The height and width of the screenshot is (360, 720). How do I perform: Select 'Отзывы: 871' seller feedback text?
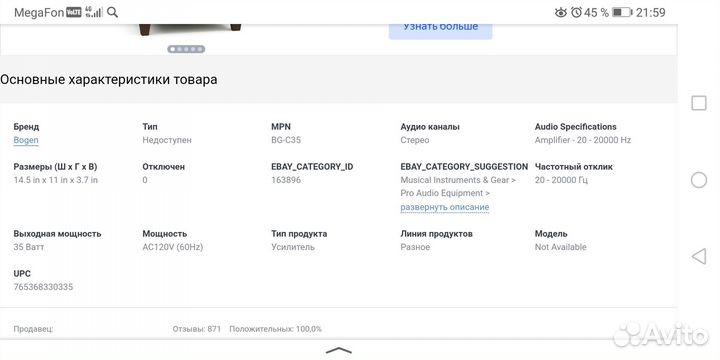[197, 329]
